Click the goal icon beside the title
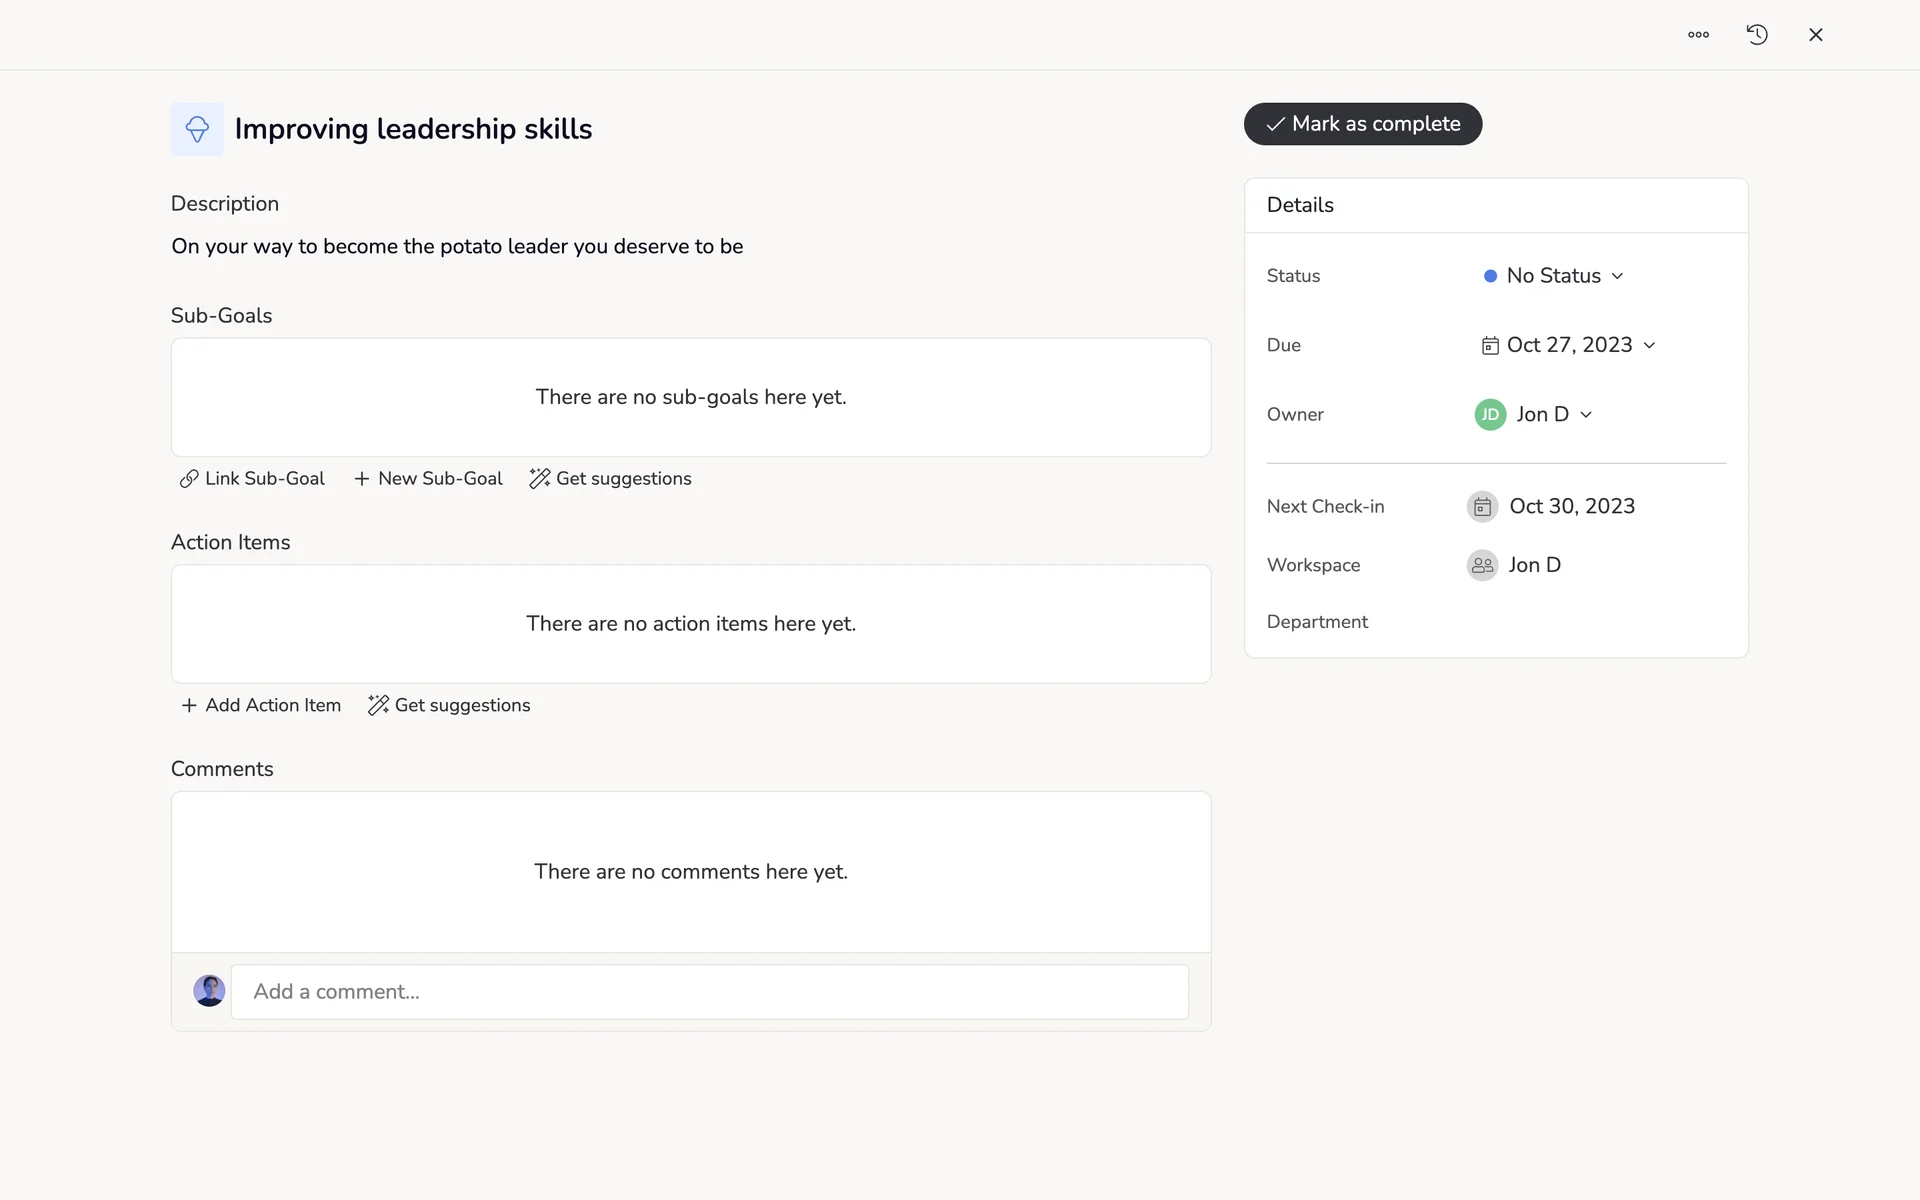This screenshot has height=1200, width=1920. pyautogui.click(x=197, y=129)
